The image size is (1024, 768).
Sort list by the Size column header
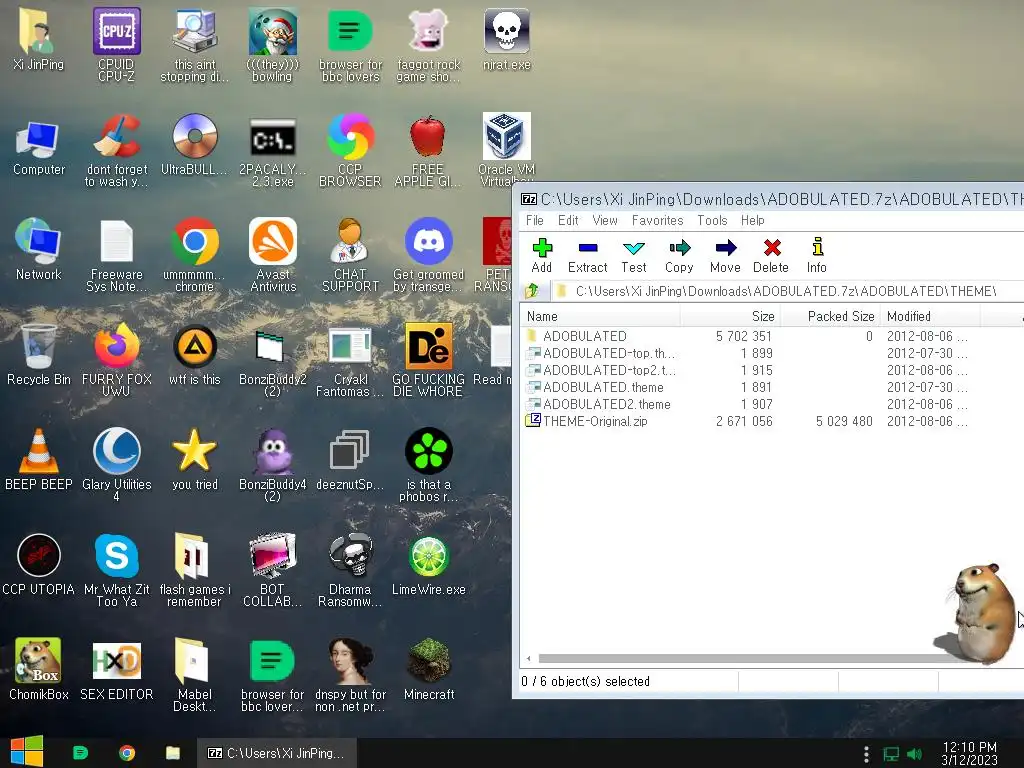click(730, 316)
